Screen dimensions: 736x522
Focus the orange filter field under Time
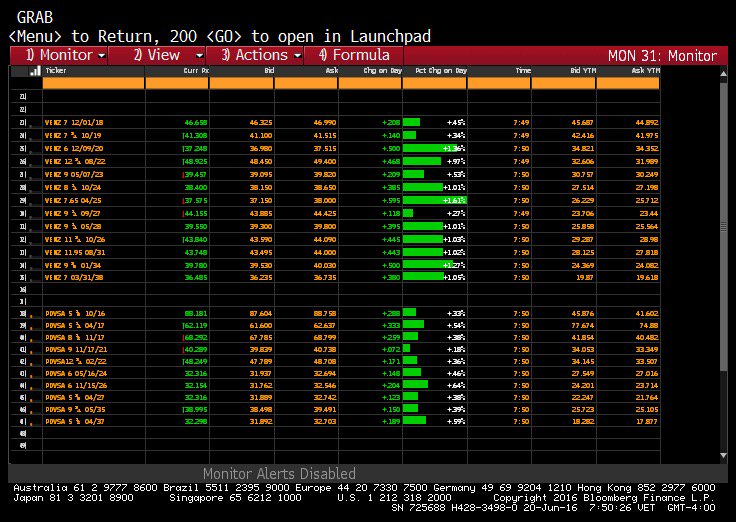click(x=499, y=83)
